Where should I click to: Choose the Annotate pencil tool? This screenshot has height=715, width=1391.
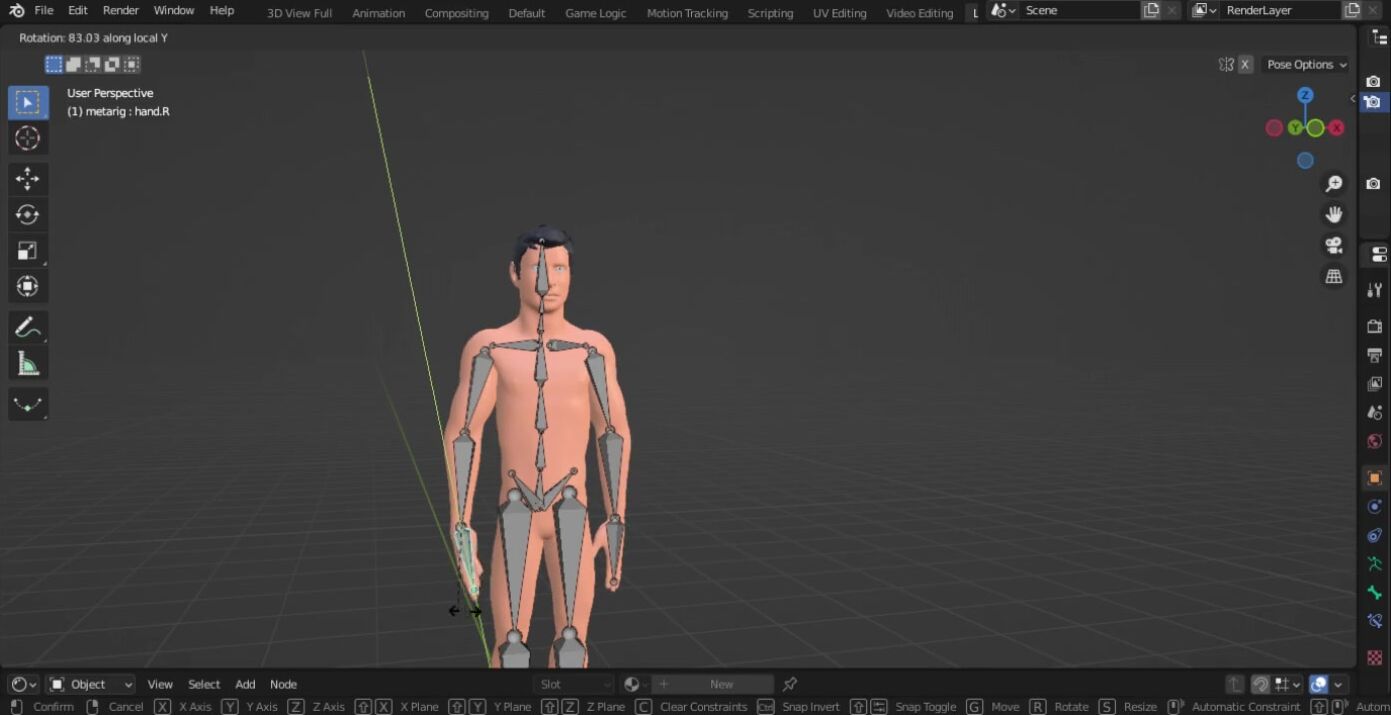tap(27, 327)
